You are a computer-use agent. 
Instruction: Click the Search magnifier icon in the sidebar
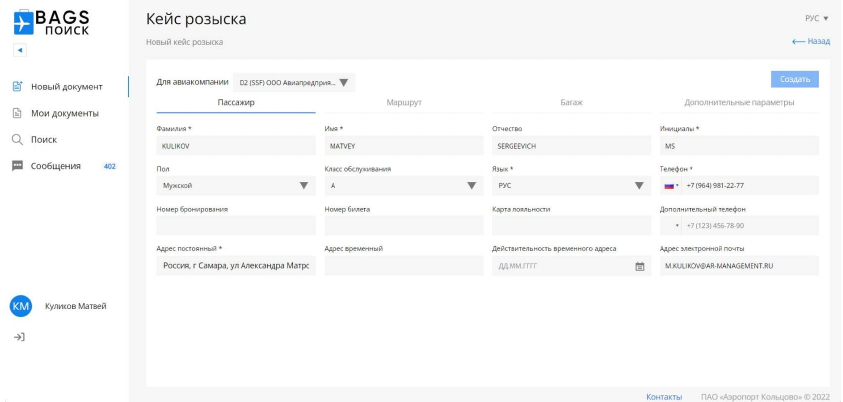pos(17,139)
